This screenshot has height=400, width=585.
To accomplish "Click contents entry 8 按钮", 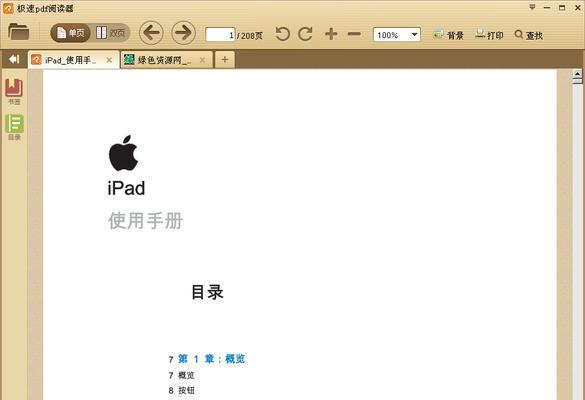I will (x=181, y=390).
